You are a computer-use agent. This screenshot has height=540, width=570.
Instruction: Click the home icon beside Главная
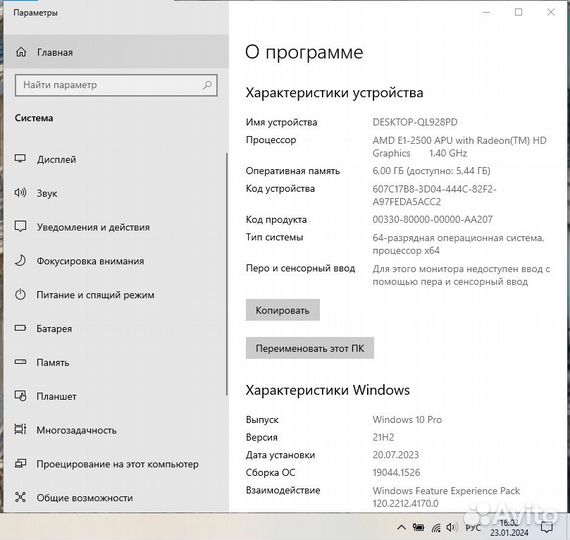pos(21,52)
